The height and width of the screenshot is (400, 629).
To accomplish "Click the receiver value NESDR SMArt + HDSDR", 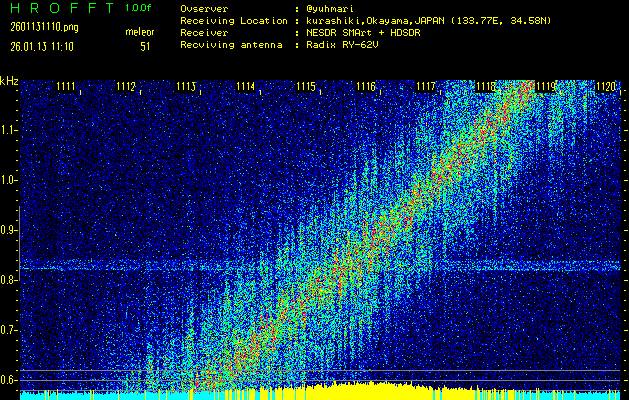I will 363,33.
